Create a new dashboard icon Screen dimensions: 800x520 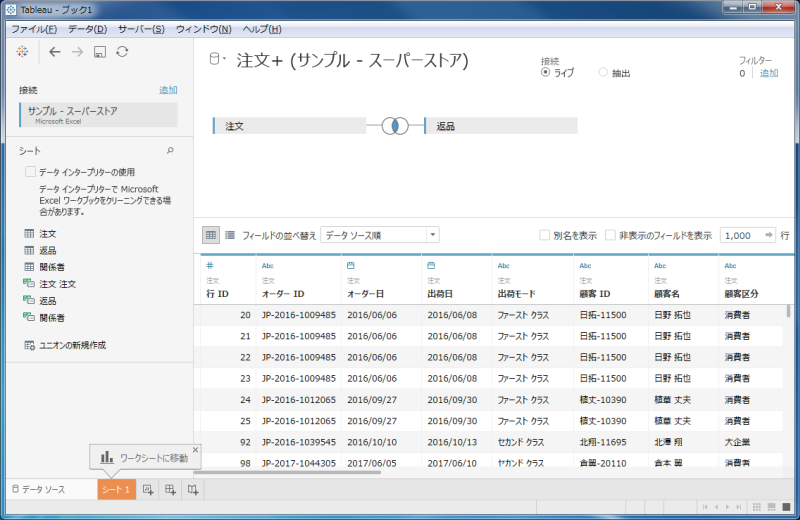pos(170,490)
